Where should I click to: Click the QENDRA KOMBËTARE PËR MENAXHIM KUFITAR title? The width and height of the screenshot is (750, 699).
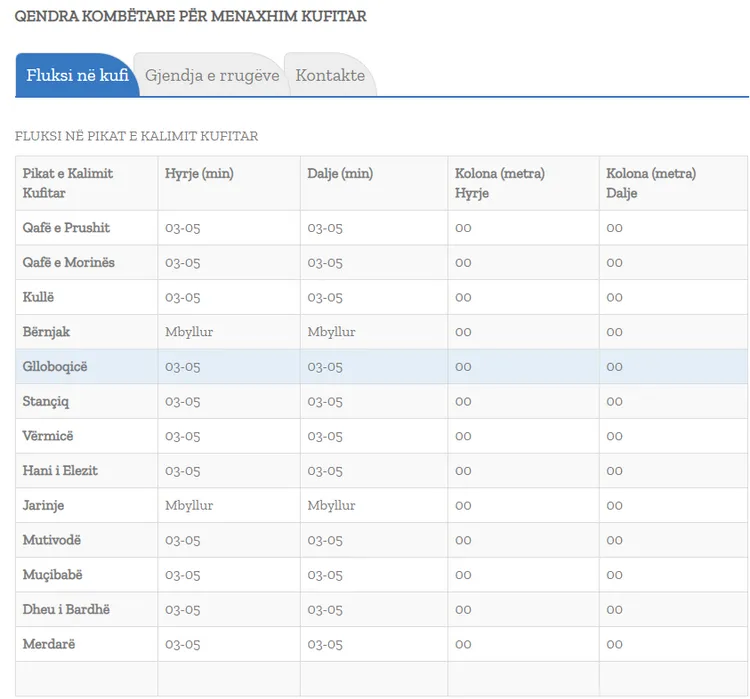(190, 16)
